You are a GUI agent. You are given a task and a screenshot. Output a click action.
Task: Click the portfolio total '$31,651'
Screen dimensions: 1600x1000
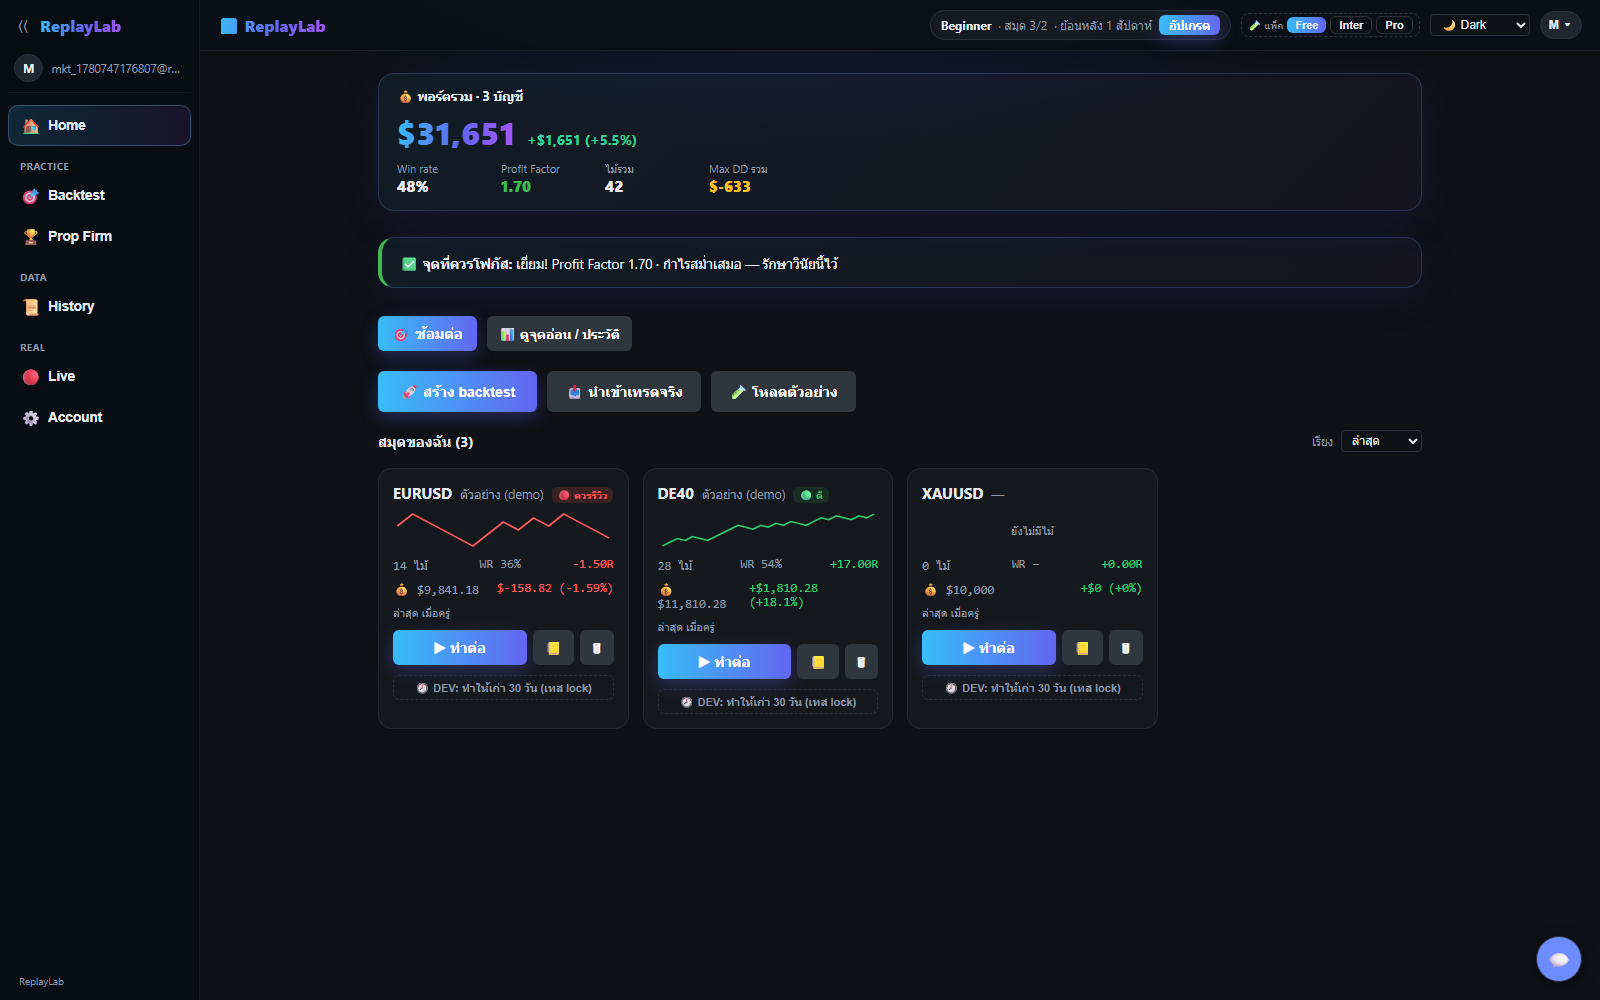click(456, 134)
